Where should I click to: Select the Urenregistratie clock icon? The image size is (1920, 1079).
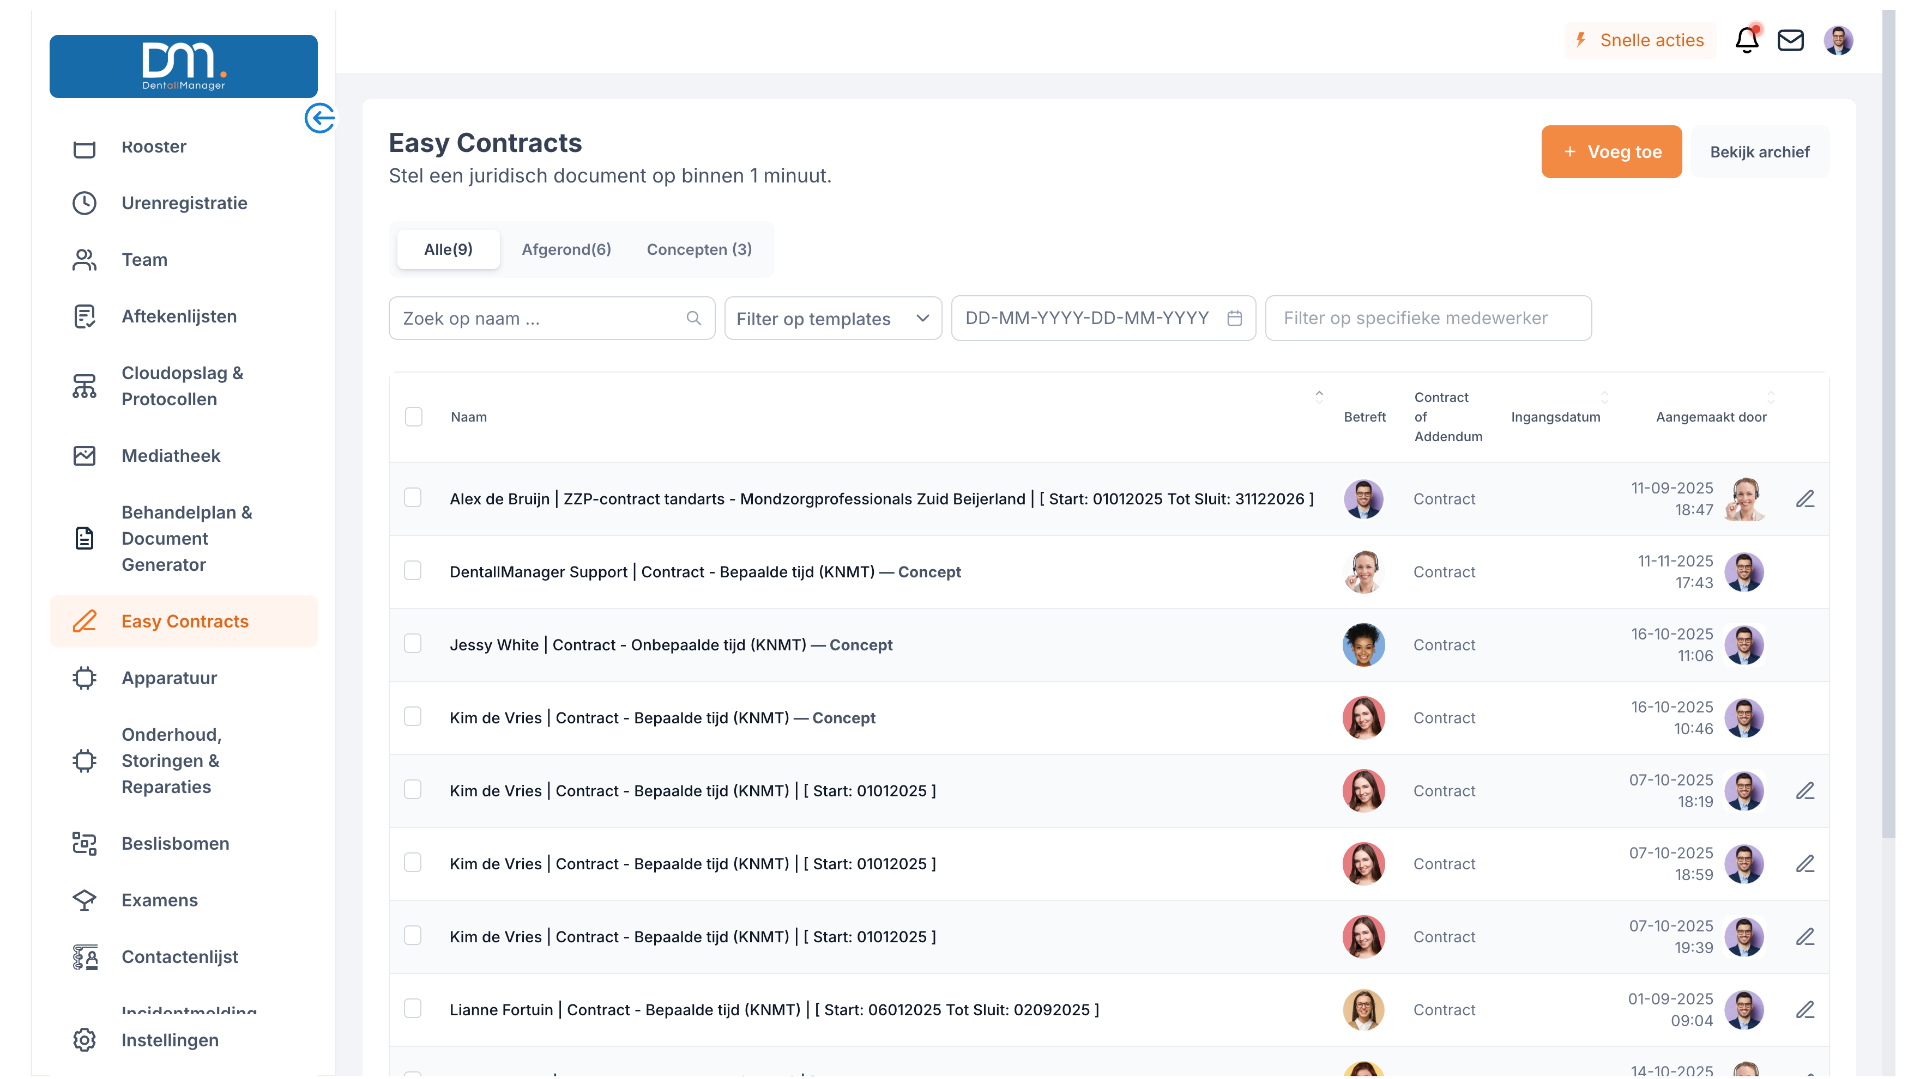(85, 203)
